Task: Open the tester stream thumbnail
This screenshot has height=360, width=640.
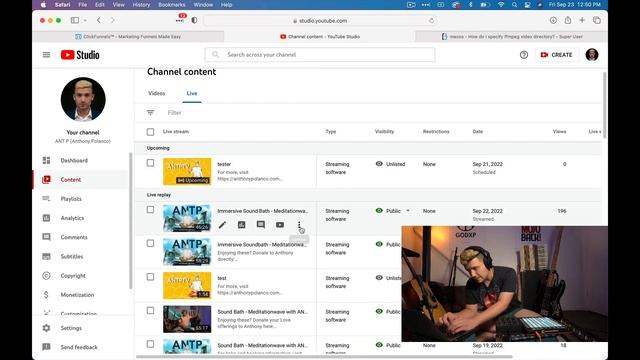Action: tap(187, 171)
